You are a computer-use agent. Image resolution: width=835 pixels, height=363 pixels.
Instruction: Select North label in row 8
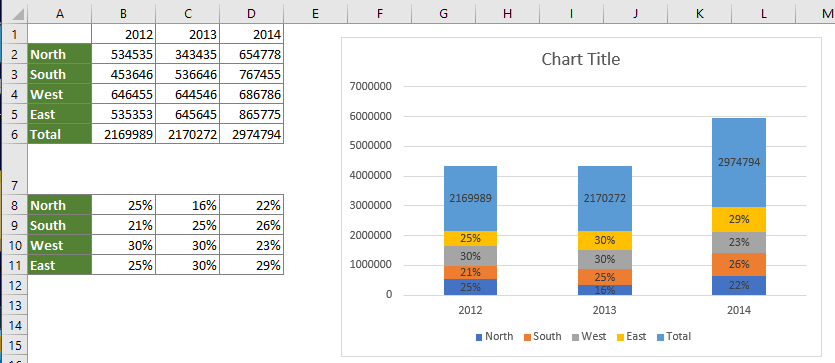tap(60, 205)
